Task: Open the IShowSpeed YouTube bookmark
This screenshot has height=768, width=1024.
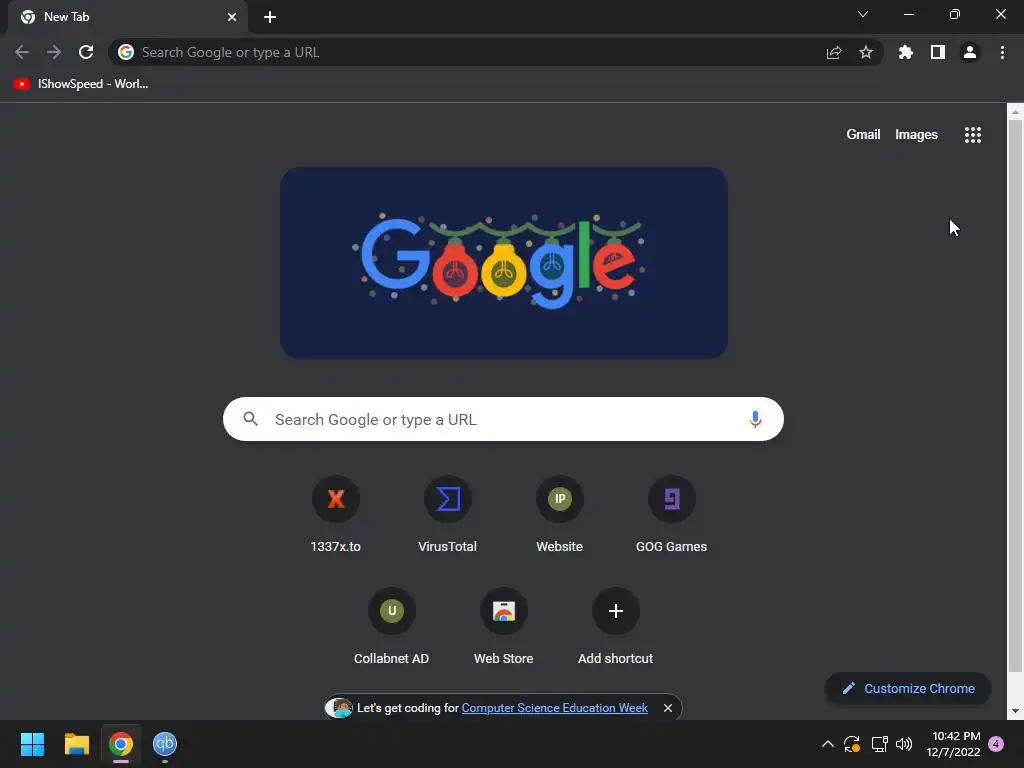Action: coord(82,84)
